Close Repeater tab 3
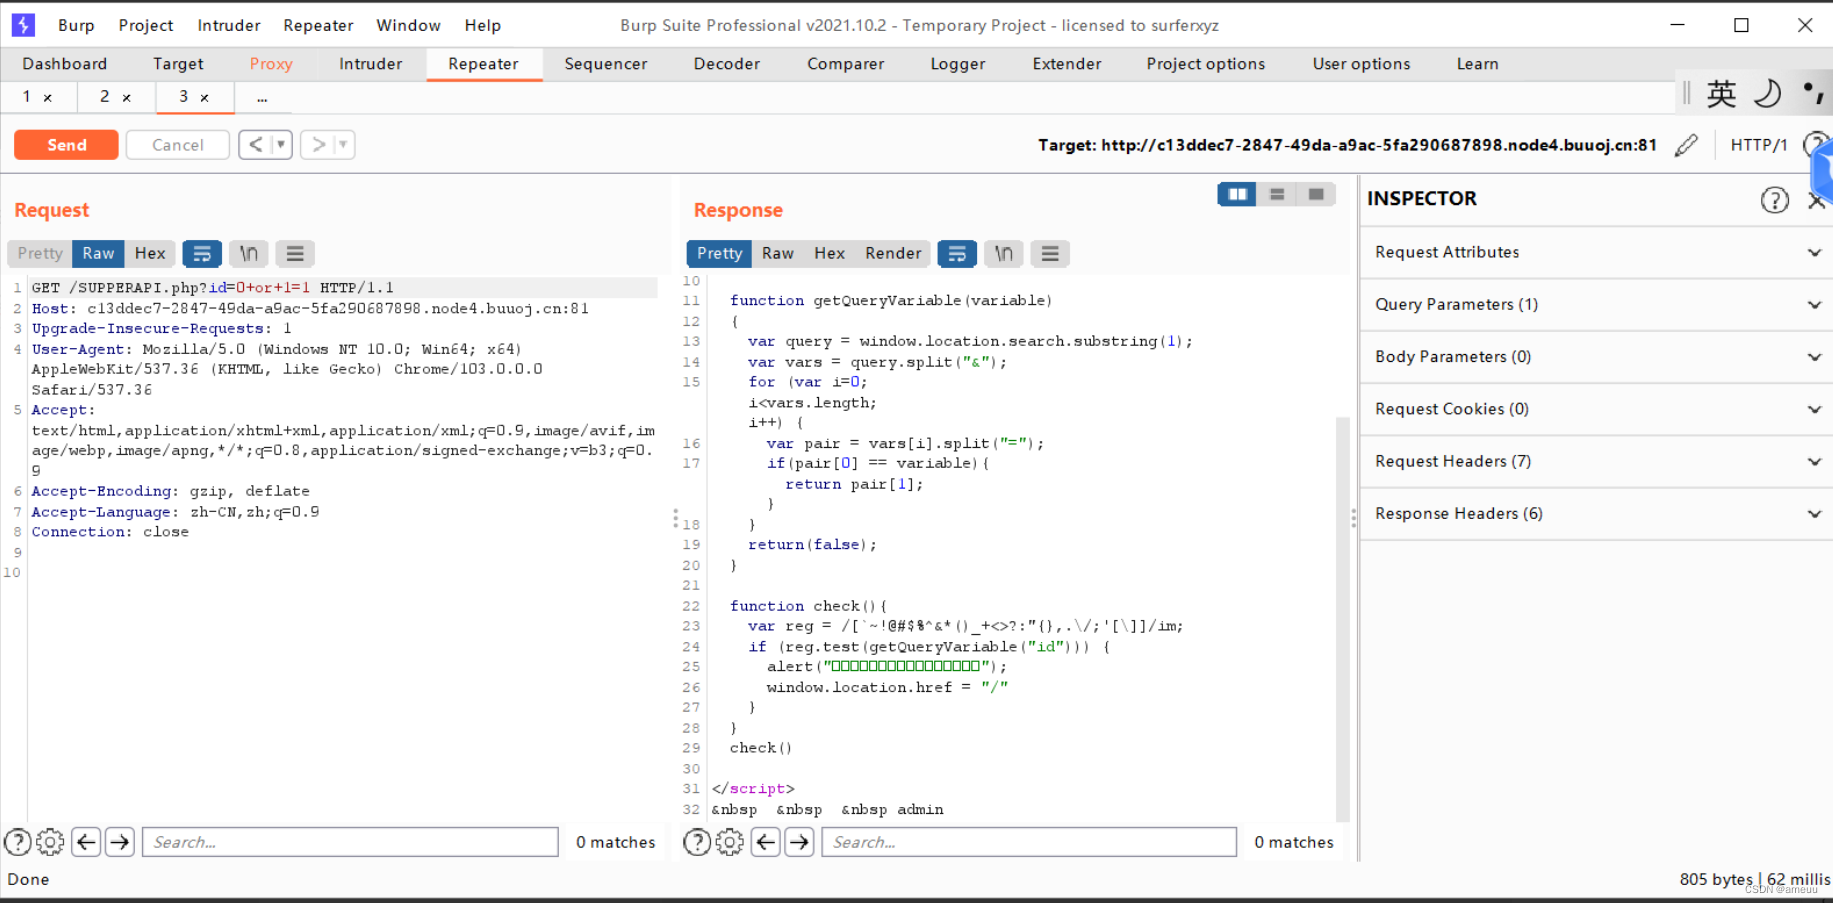Screen dimensions: 1833x903 (x=204, y=98)
